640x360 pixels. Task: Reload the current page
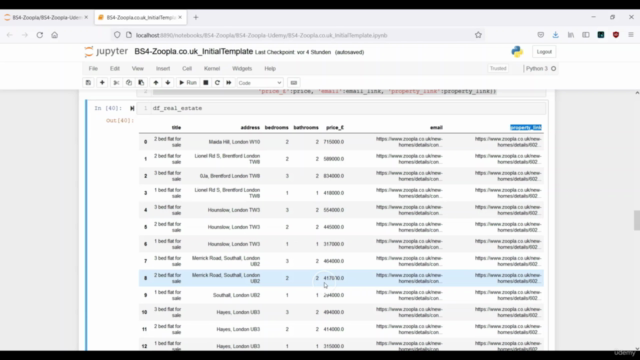coord(40,35)
